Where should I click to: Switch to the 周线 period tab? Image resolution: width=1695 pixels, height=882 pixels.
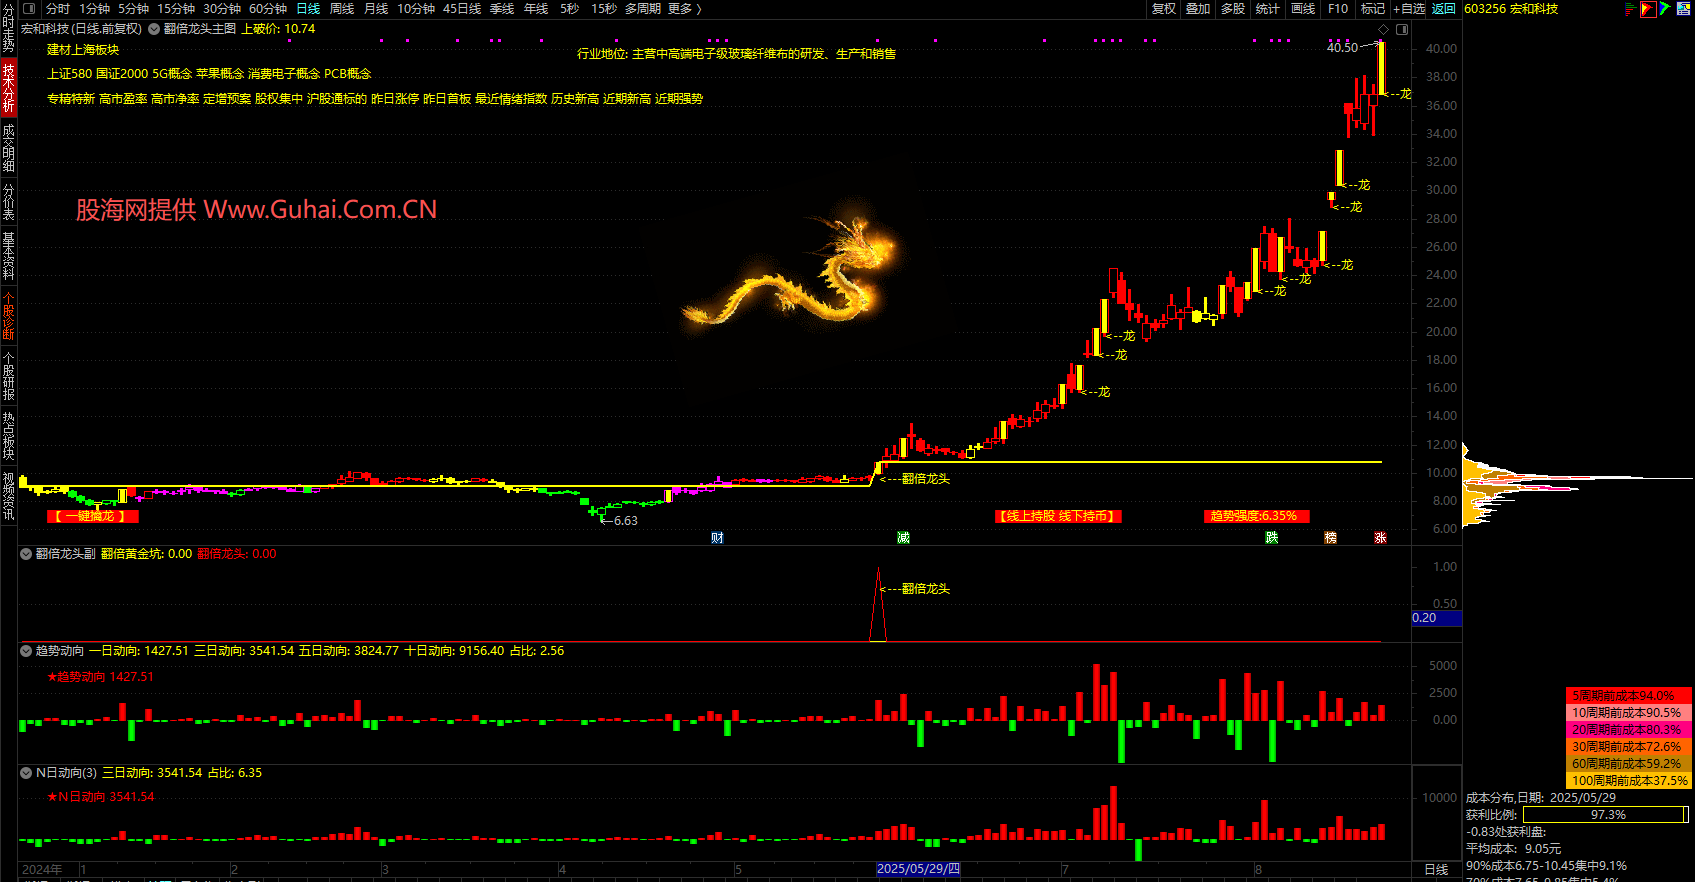click(x=342, y=8)
